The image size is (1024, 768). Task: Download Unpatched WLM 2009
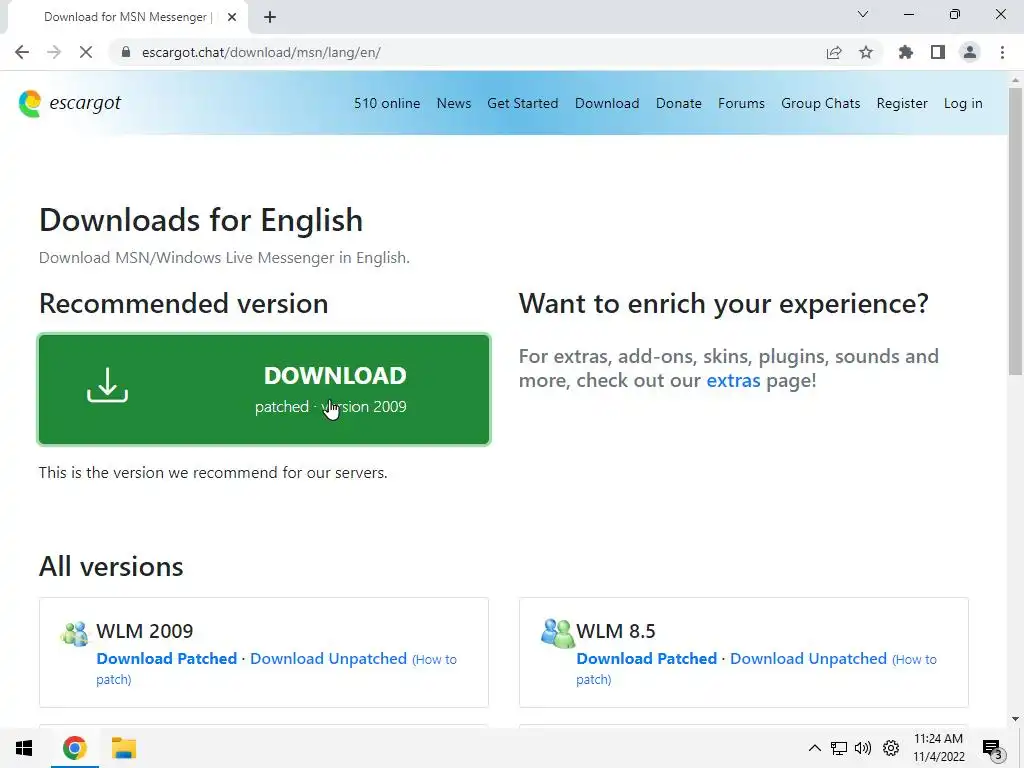coord(328,658)
